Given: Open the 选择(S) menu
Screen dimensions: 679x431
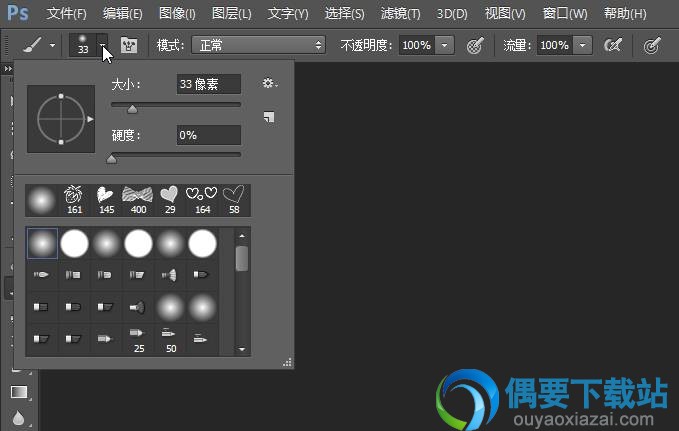Looking at the screenshot, I should coord(344,13).
